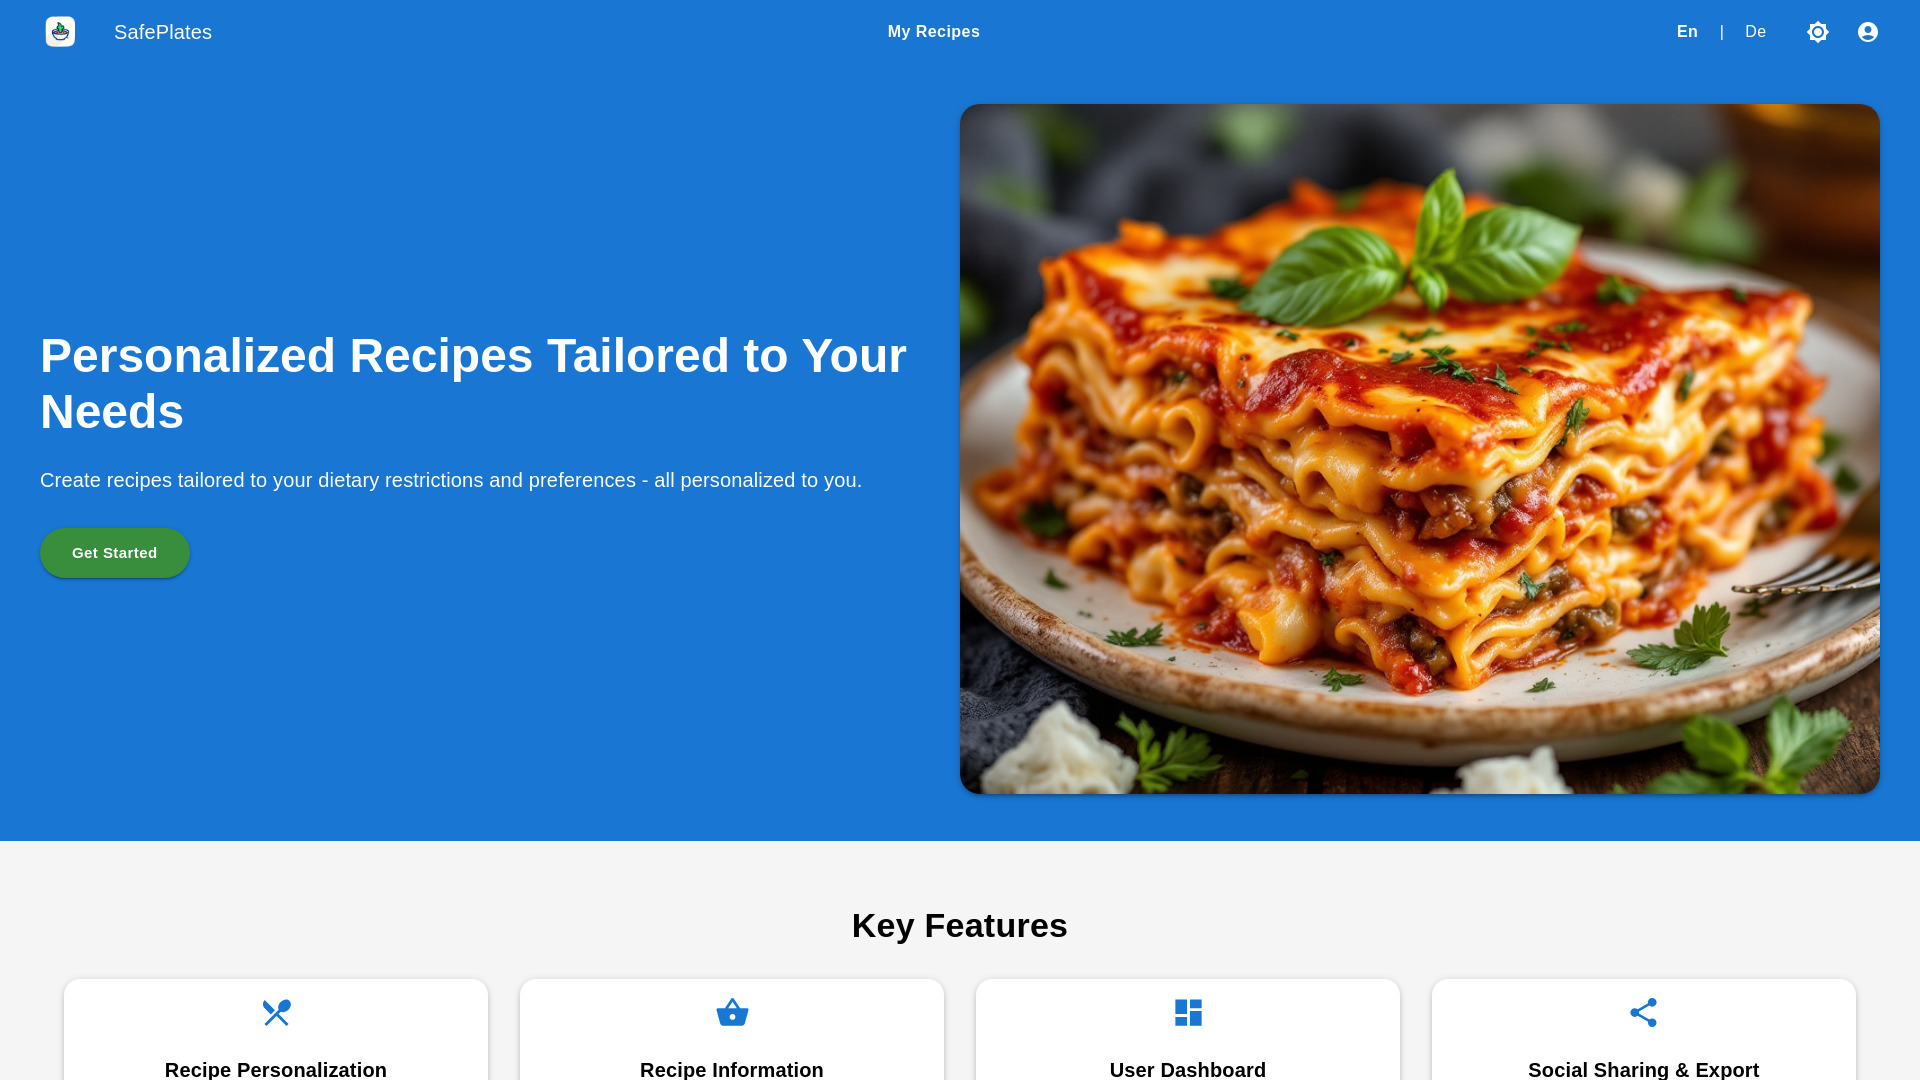Image resolution: width=1920 pixels, height=1080 pixels.
Task: Click the Social Sharing & Export icon
Action: (x=1643, y=1011)
